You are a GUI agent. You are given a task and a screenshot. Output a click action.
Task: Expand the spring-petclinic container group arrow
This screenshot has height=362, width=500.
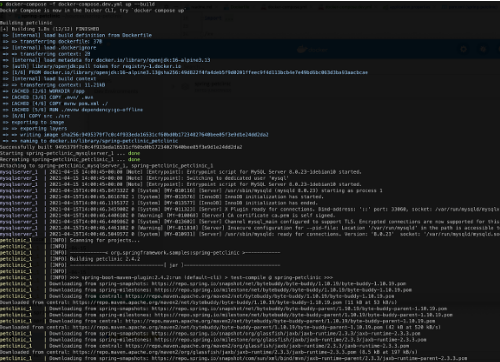(x=173, y=87)
